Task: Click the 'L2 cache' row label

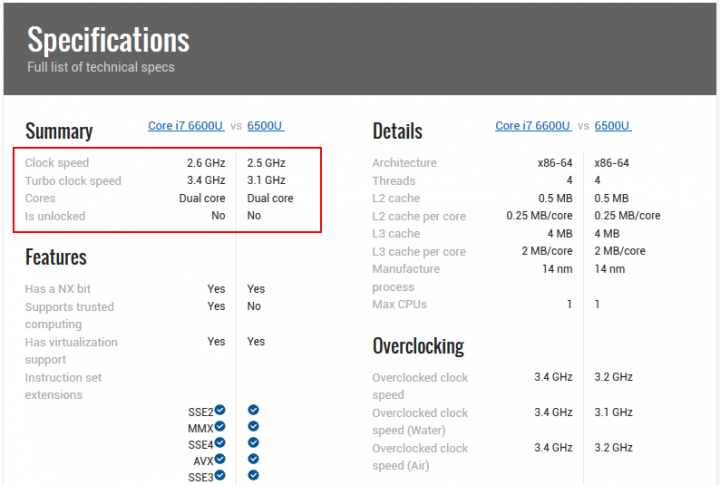Action: [x=396, y=198]
